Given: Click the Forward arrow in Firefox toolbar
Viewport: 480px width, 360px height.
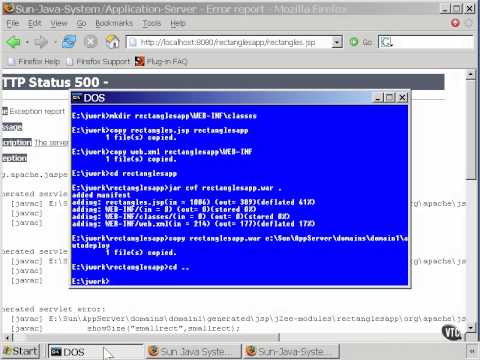Looking at the screenshot, I should (41, 42).
